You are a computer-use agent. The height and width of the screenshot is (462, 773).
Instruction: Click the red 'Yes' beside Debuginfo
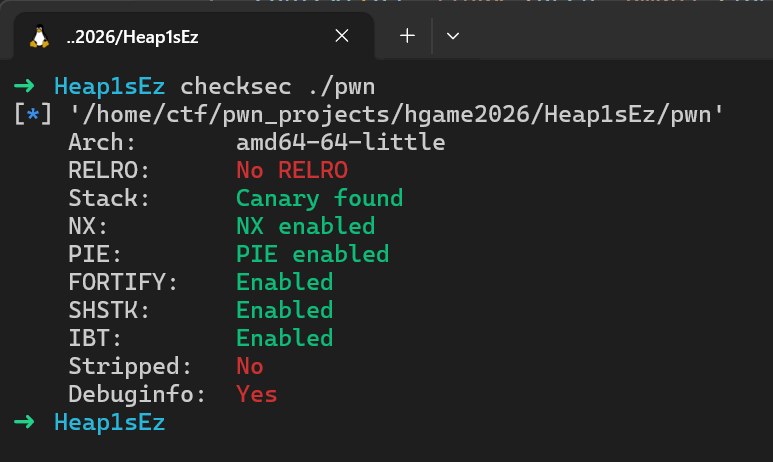click(x=257, y=394)
